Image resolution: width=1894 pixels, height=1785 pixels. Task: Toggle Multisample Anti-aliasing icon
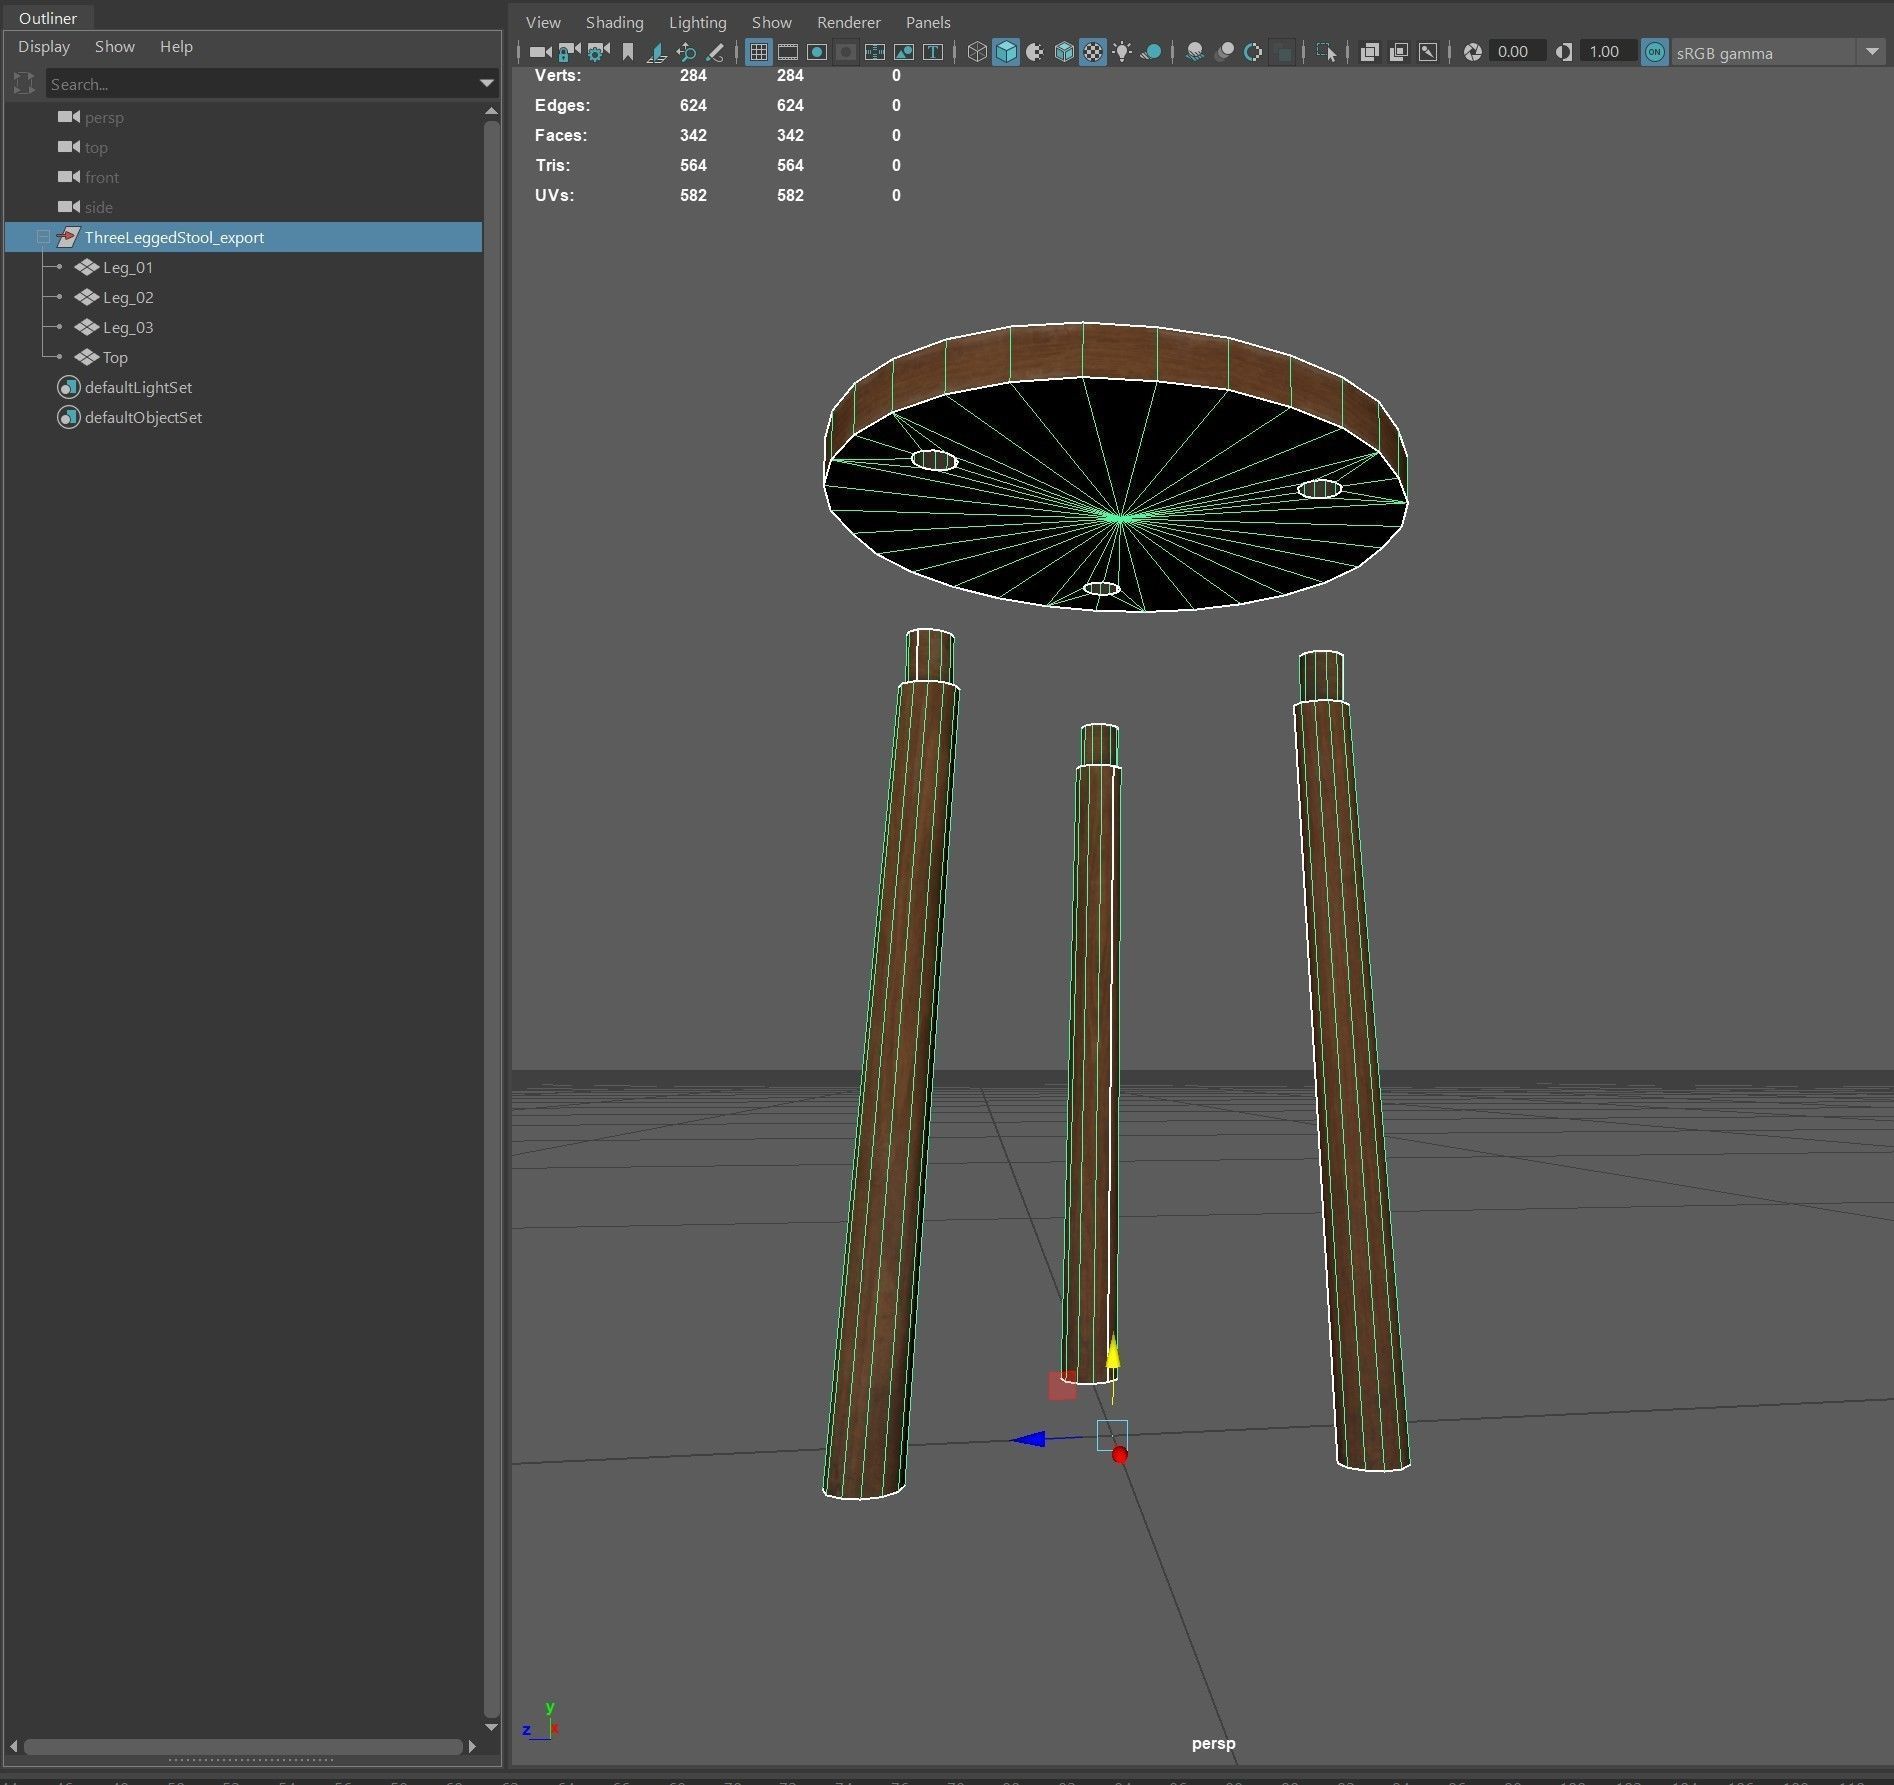tap(1252, 52)
